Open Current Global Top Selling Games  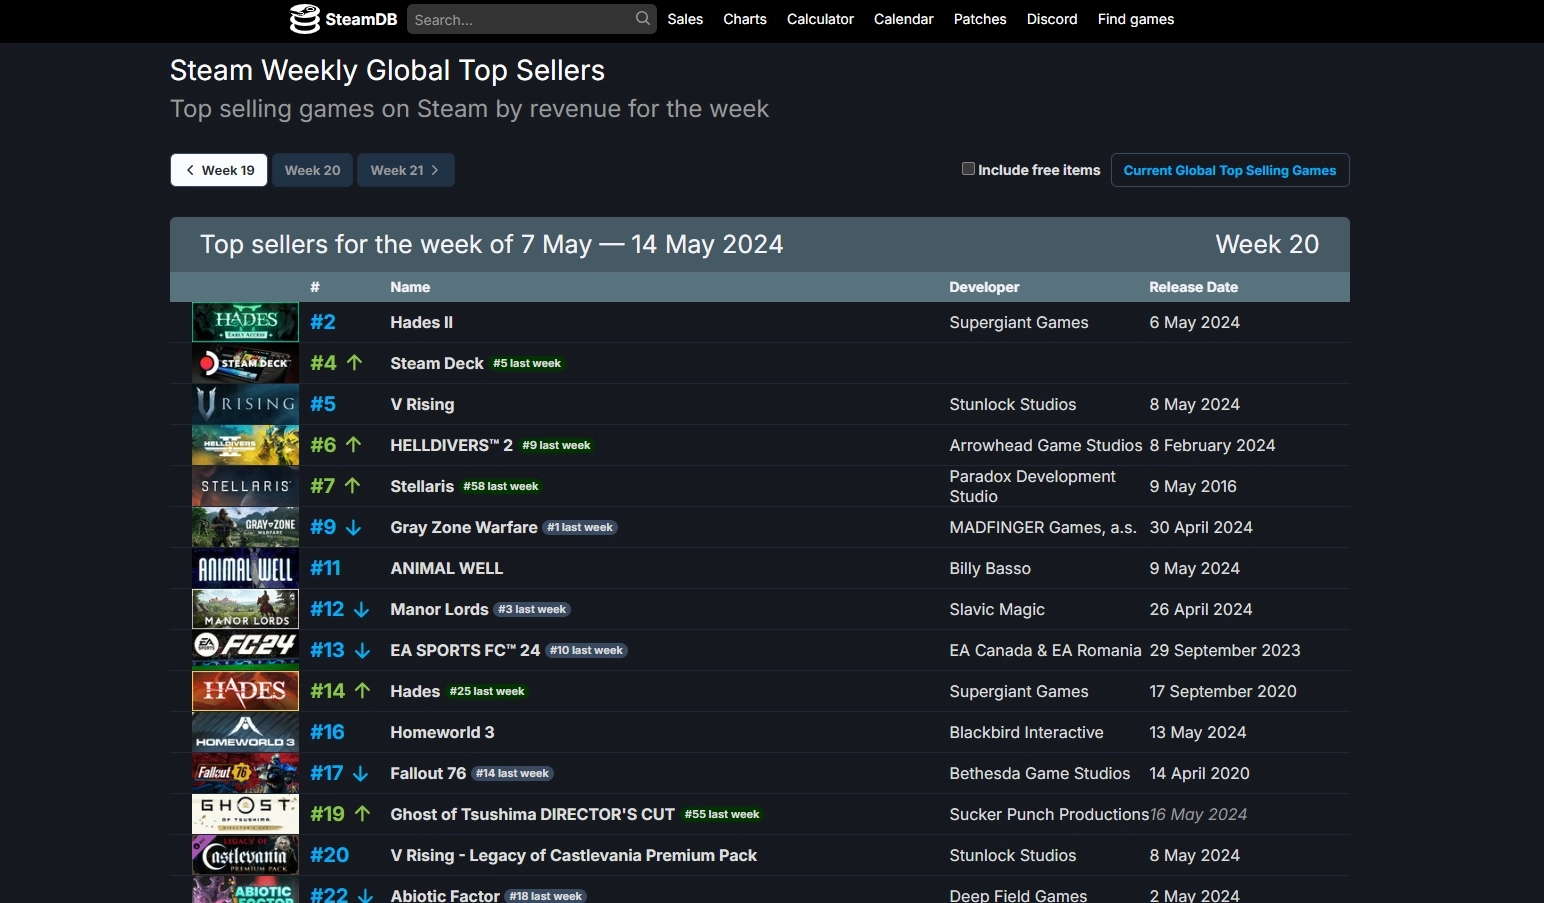[x=1230, y=170]
